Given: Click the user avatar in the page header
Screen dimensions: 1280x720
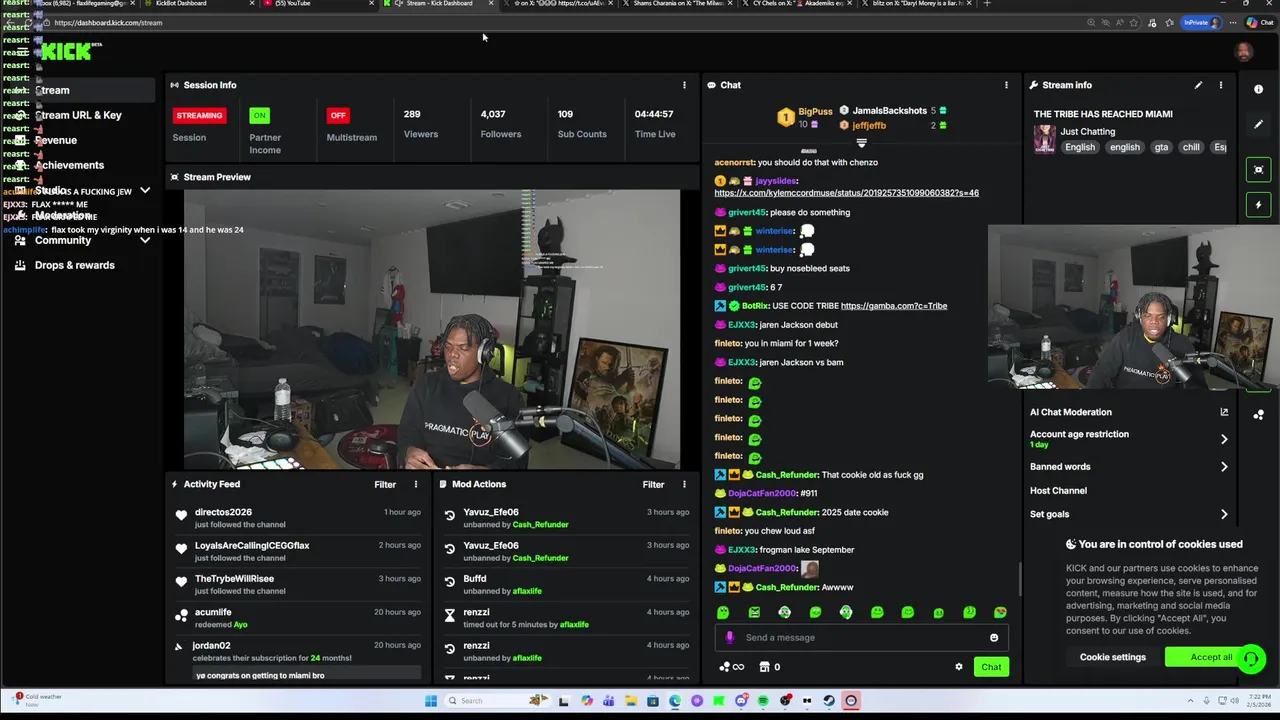Looking at the screenshot, I should click(x=1244, y=52).
